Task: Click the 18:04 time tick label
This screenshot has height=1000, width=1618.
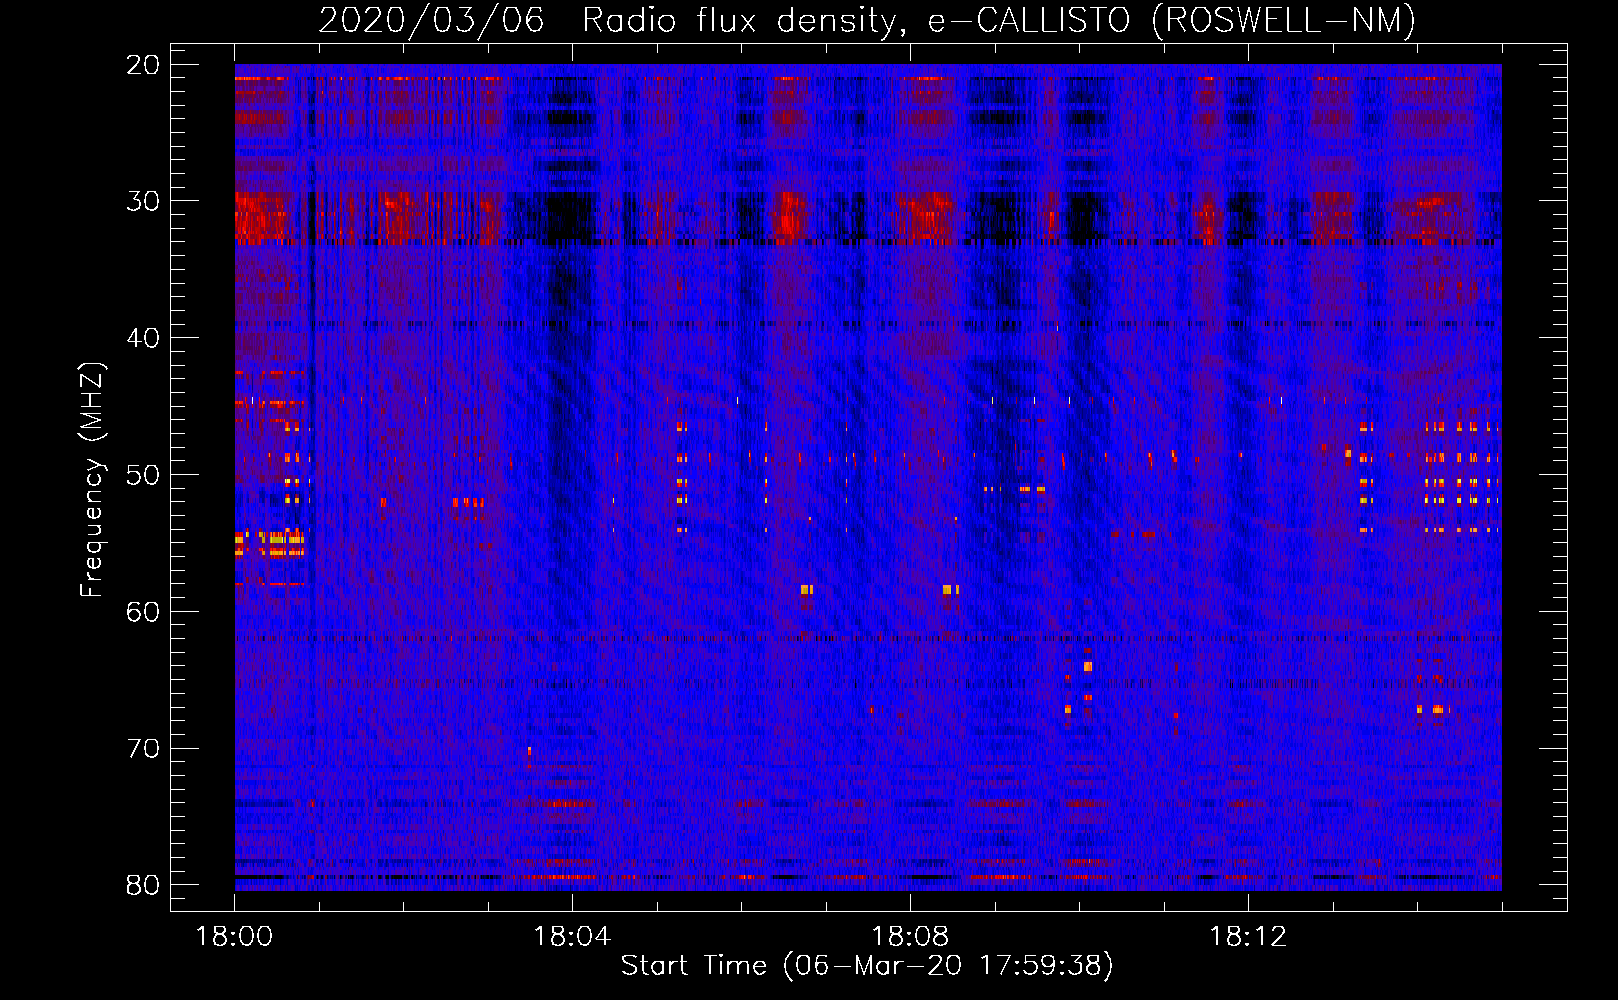Action: [x=572, y=937]
